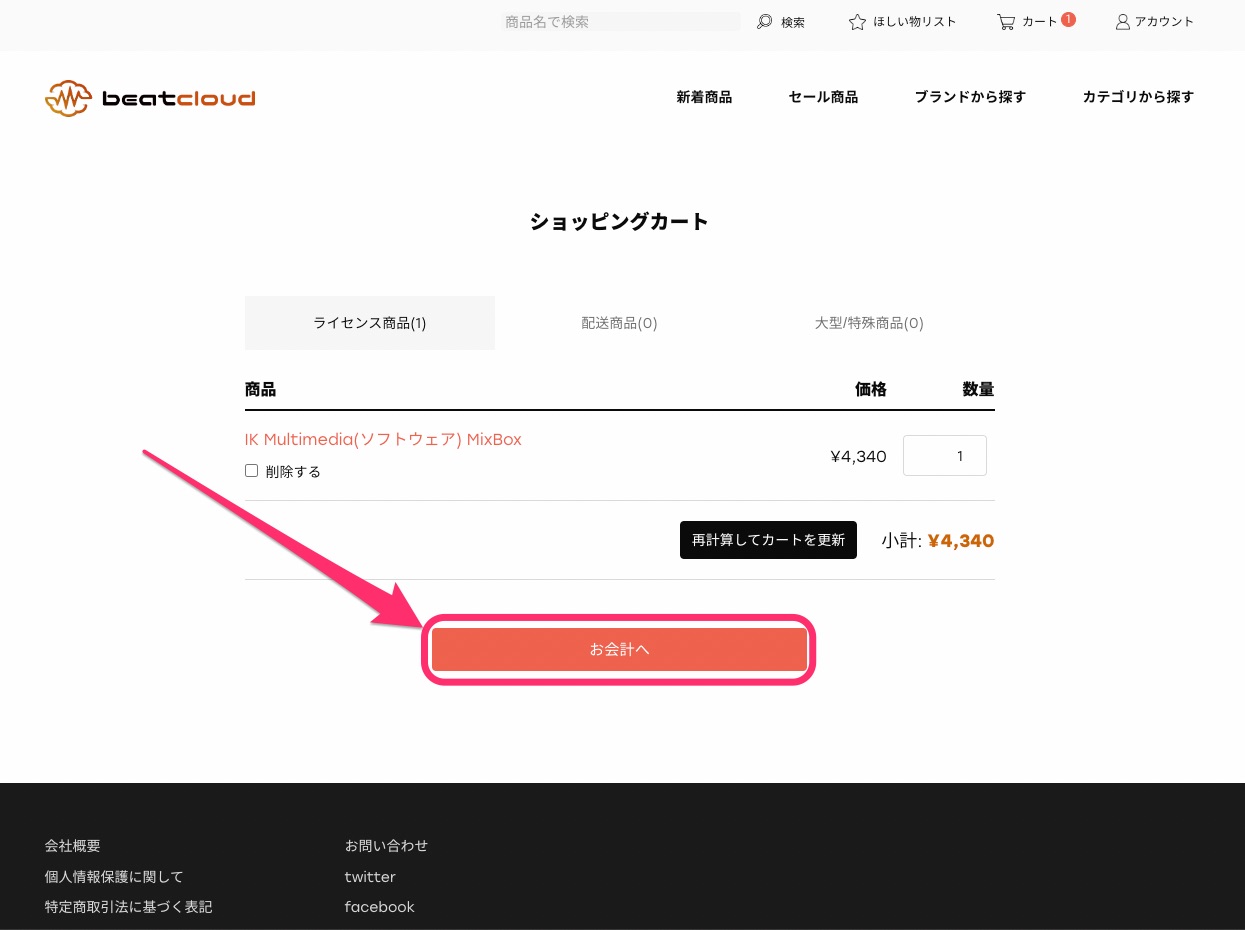The width and height of the screenshot is (1245, 930).
Task: Switch to the 大型/特殊商品(0) tab
Action: 869,323
